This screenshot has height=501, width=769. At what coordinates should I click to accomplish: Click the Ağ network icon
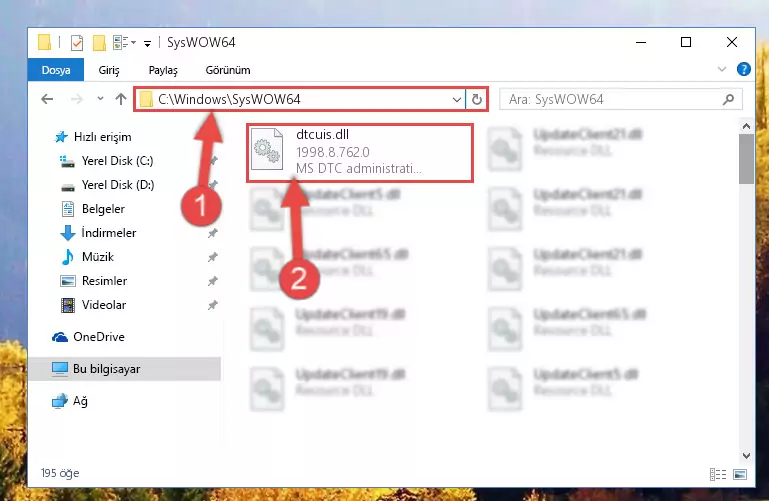[x=60, y=401]
